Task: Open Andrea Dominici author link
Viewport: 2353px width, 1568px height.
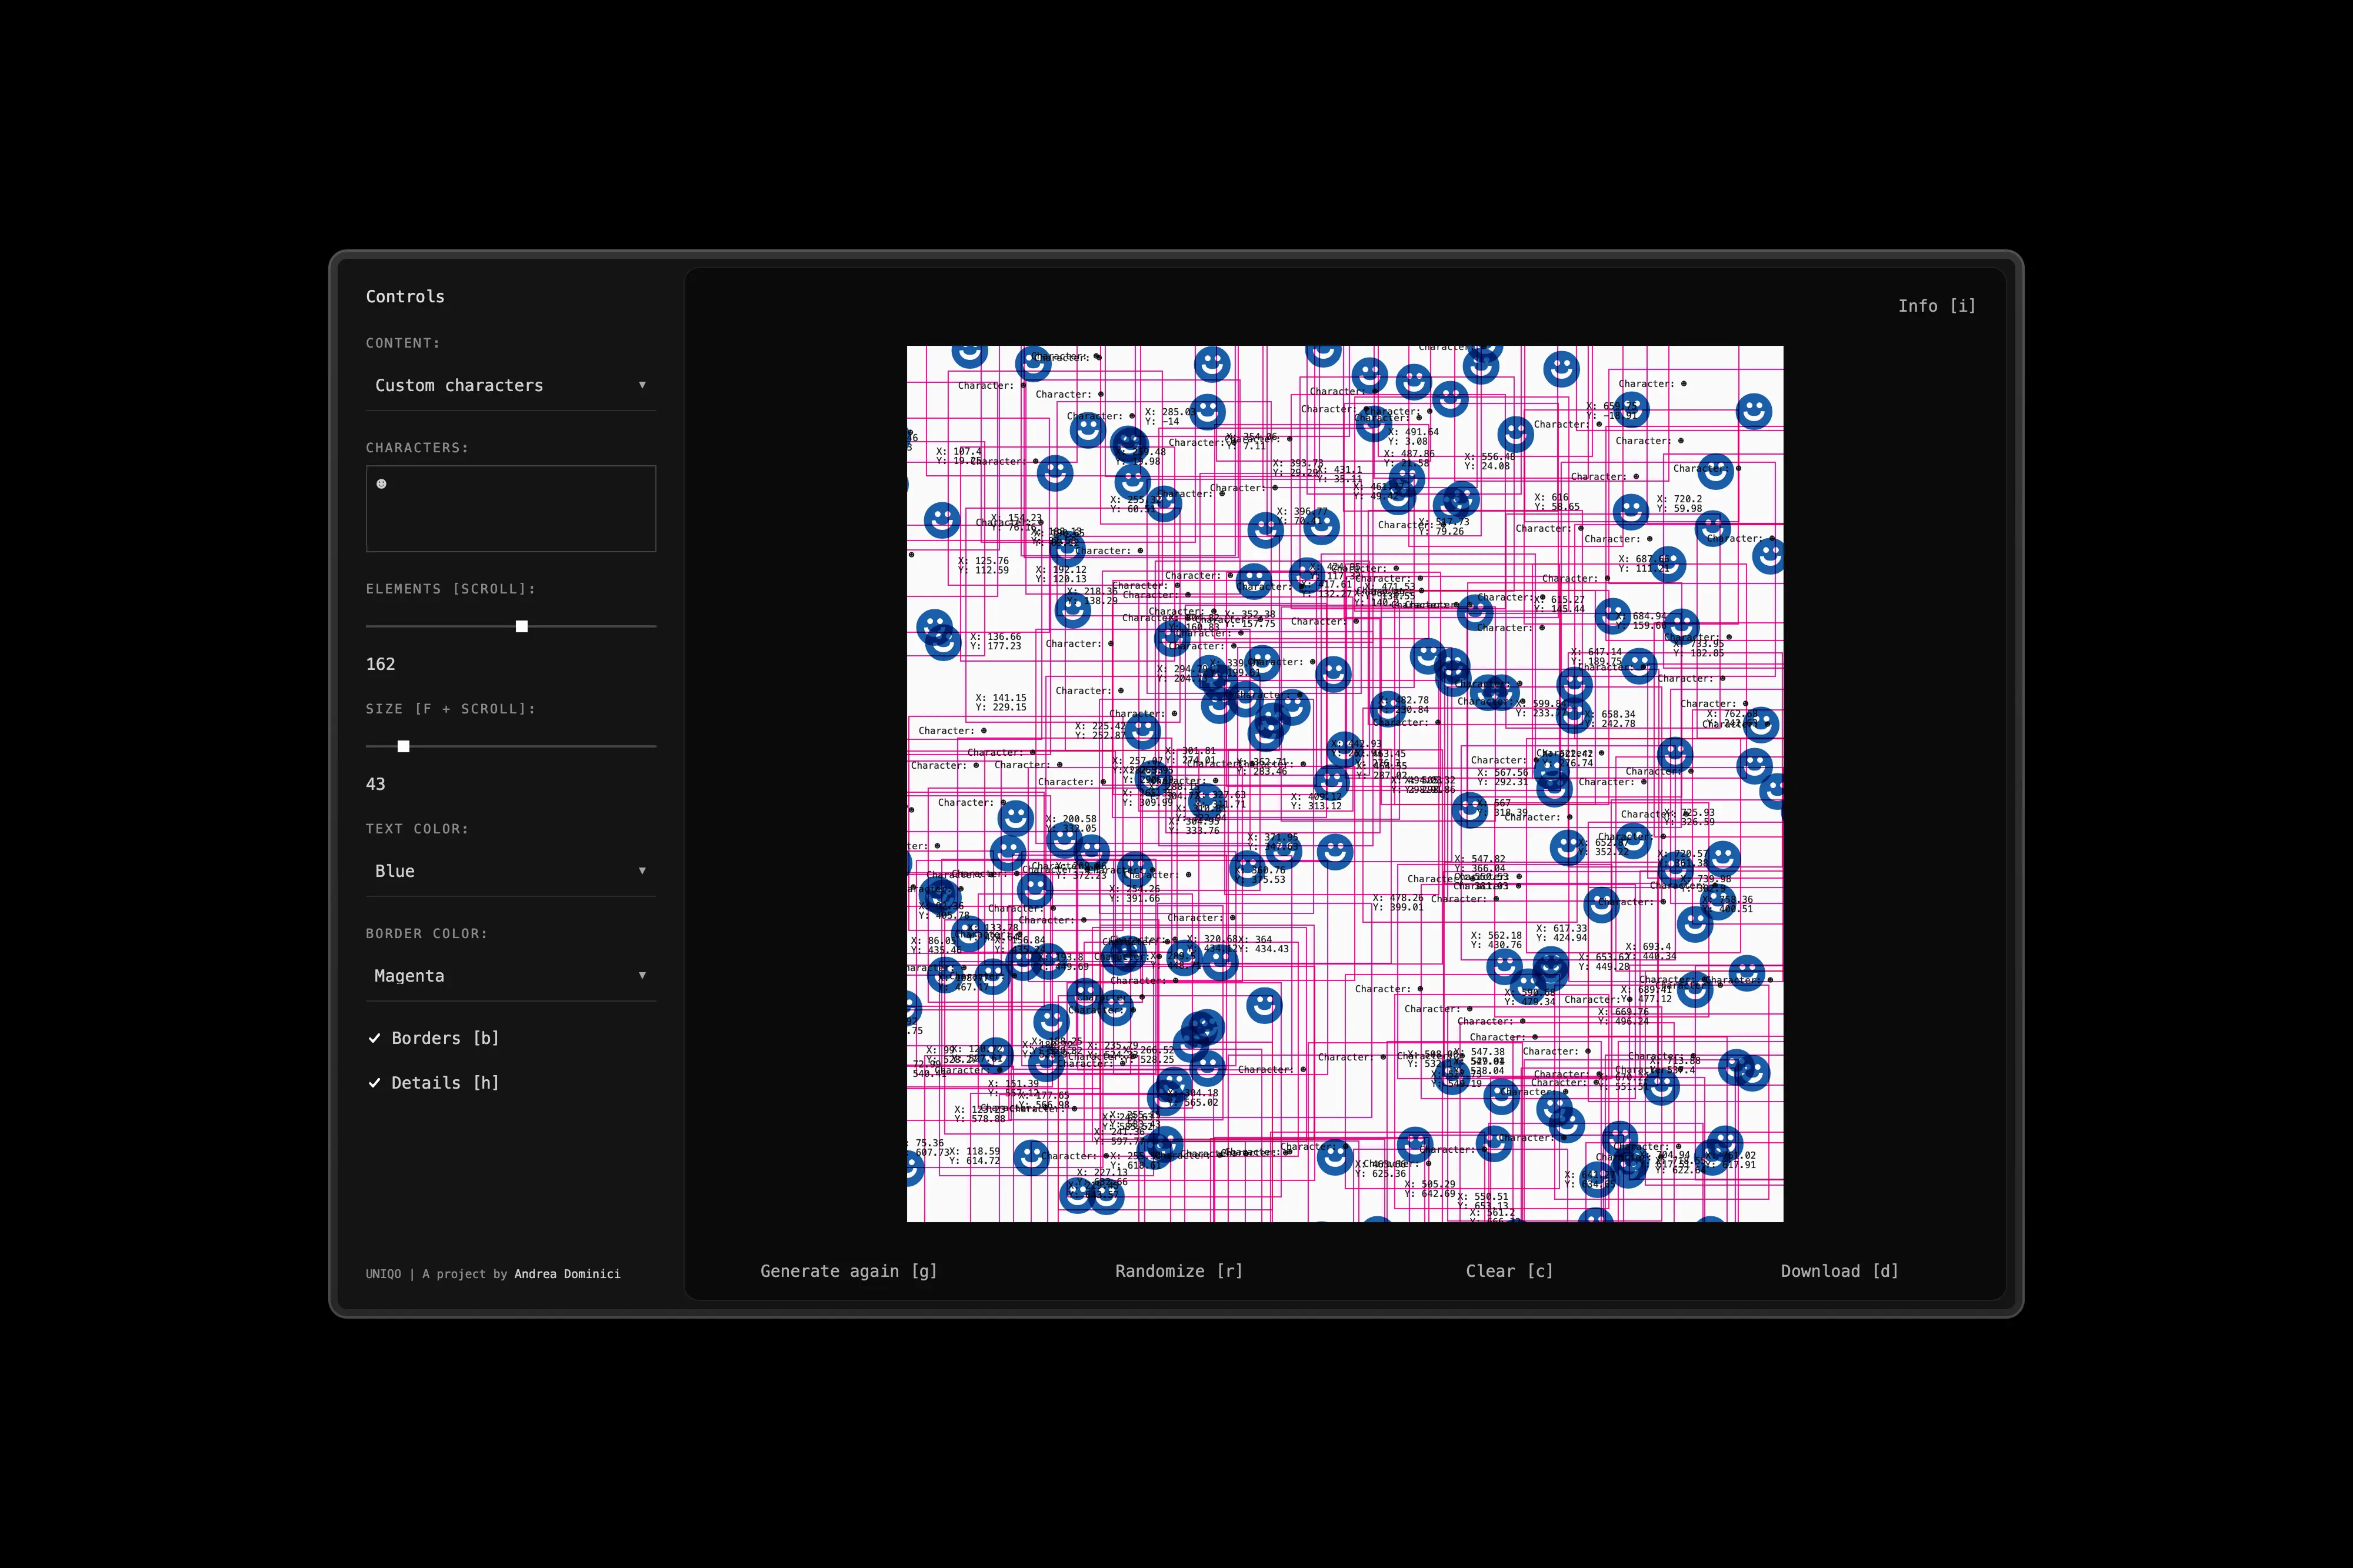Action: [x=567, y=1274]
